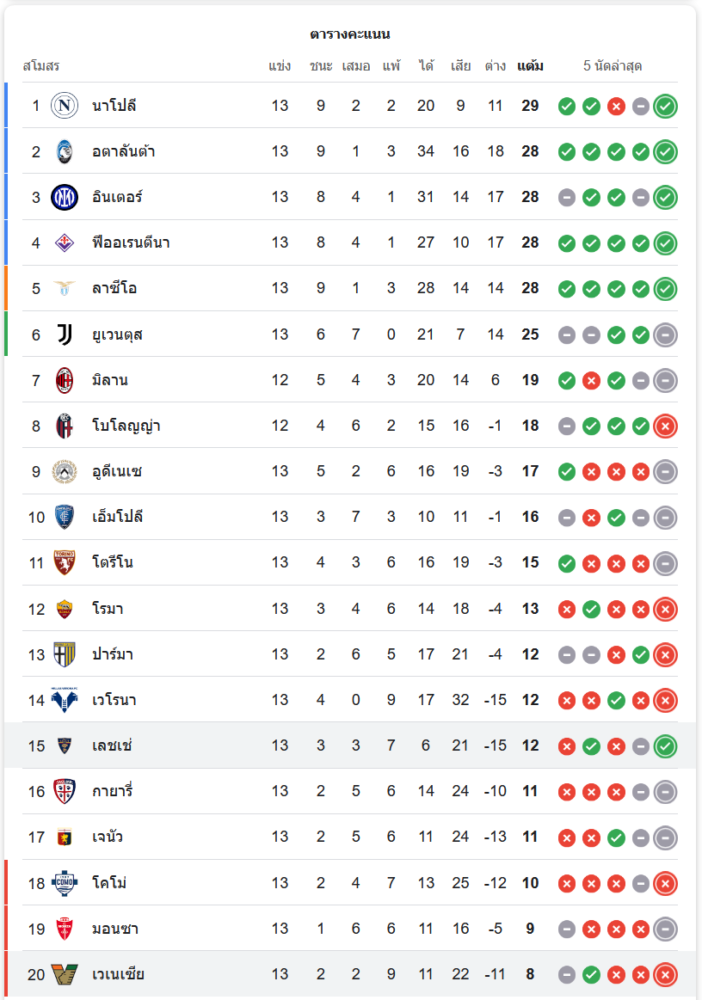
Task: Click the Fiorentina club crest icon
Action: [x=65, y=243]
